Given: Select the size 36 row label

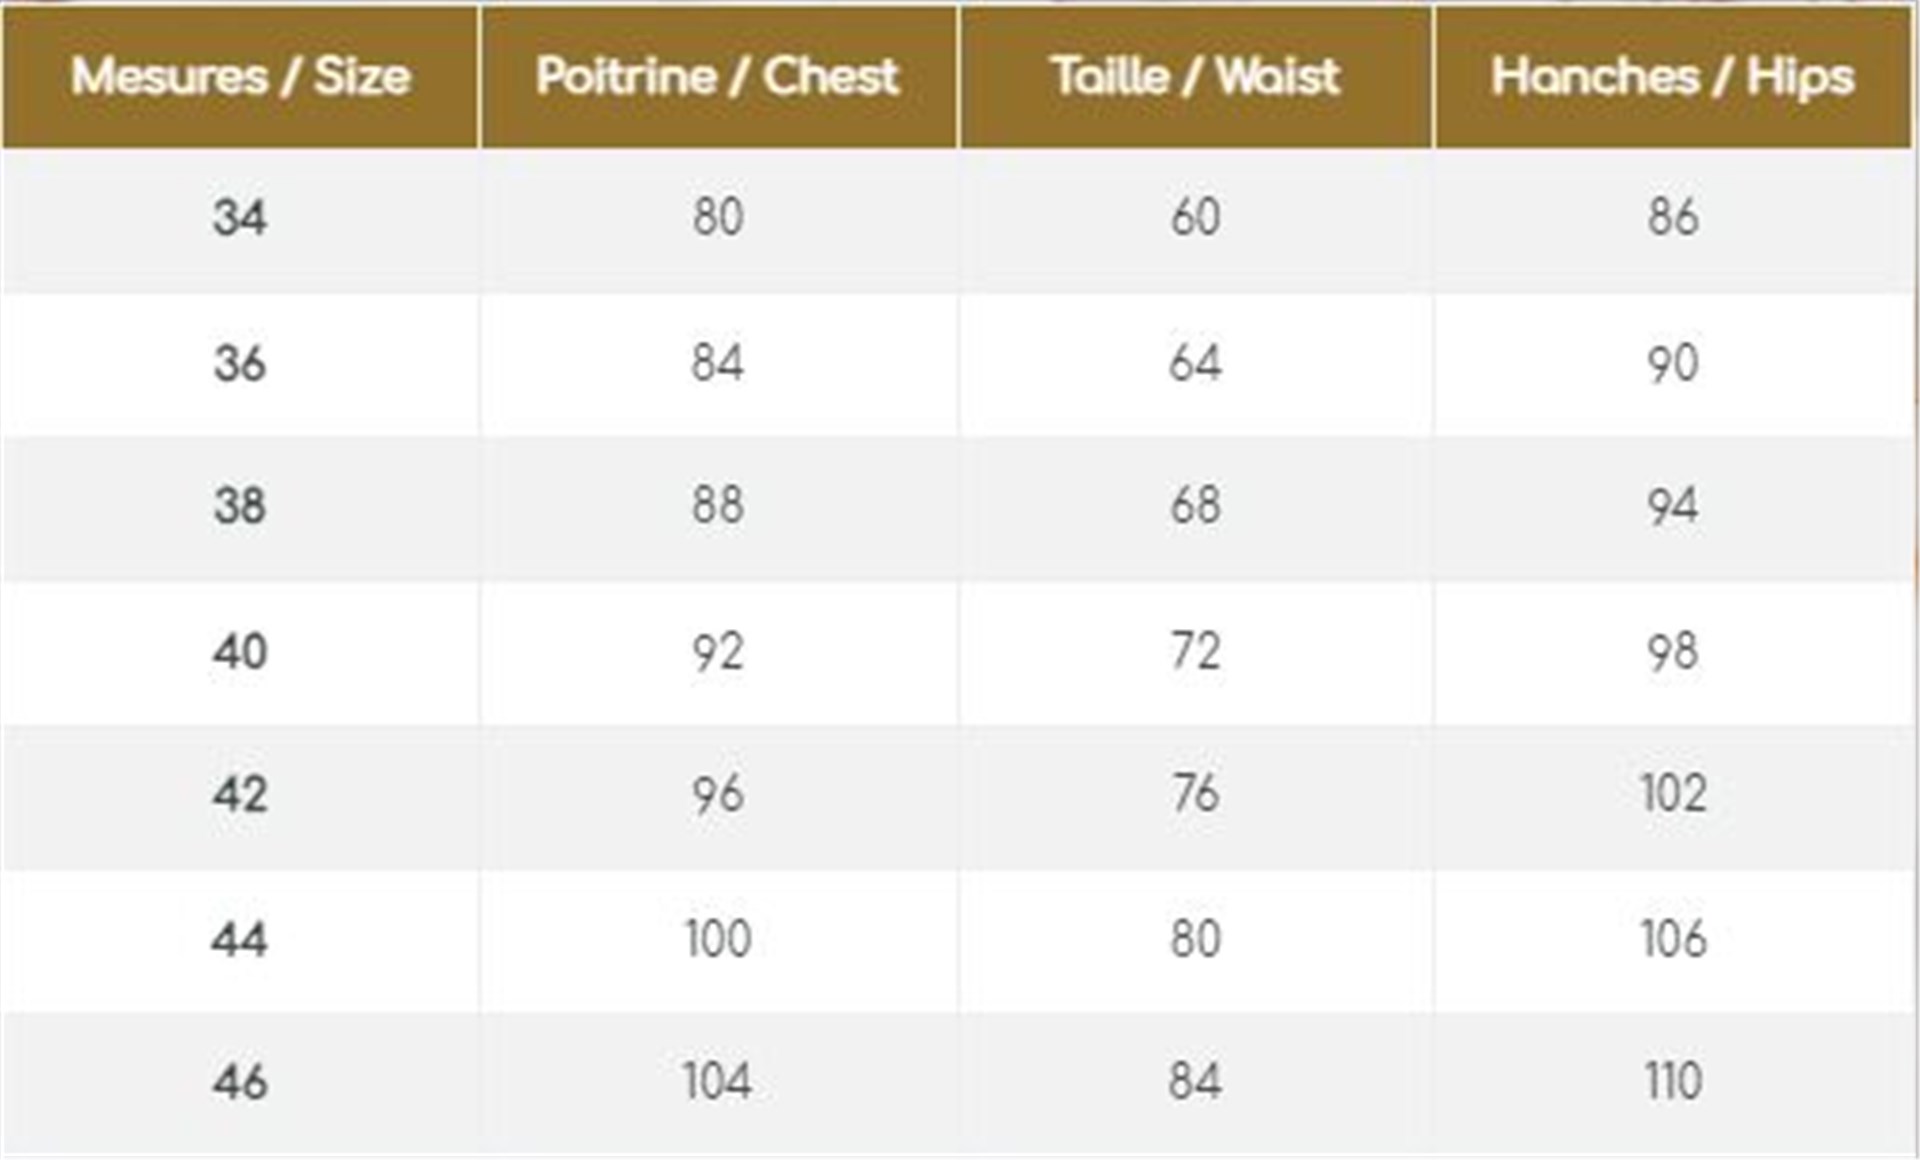Looking at the screenshot, I should point(240,362).
